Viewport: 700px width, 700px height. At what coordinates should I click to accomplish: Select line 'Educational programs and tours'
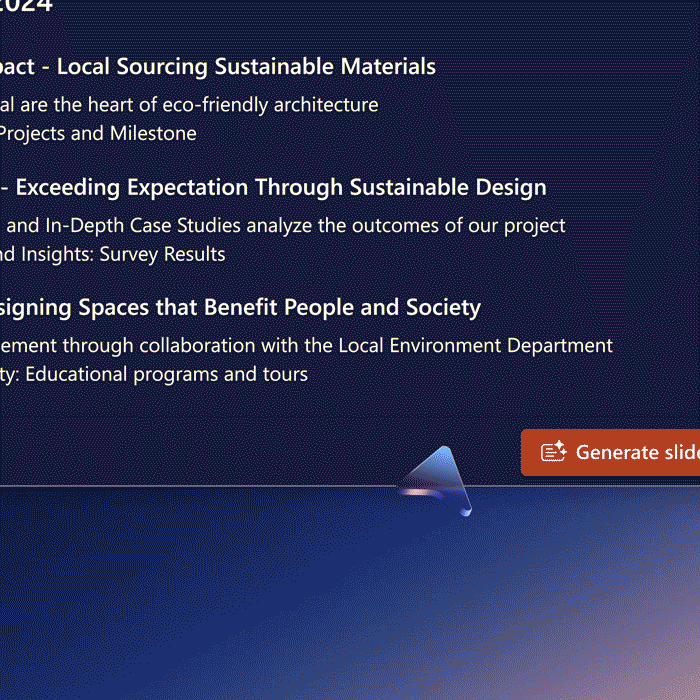point(167,375)
